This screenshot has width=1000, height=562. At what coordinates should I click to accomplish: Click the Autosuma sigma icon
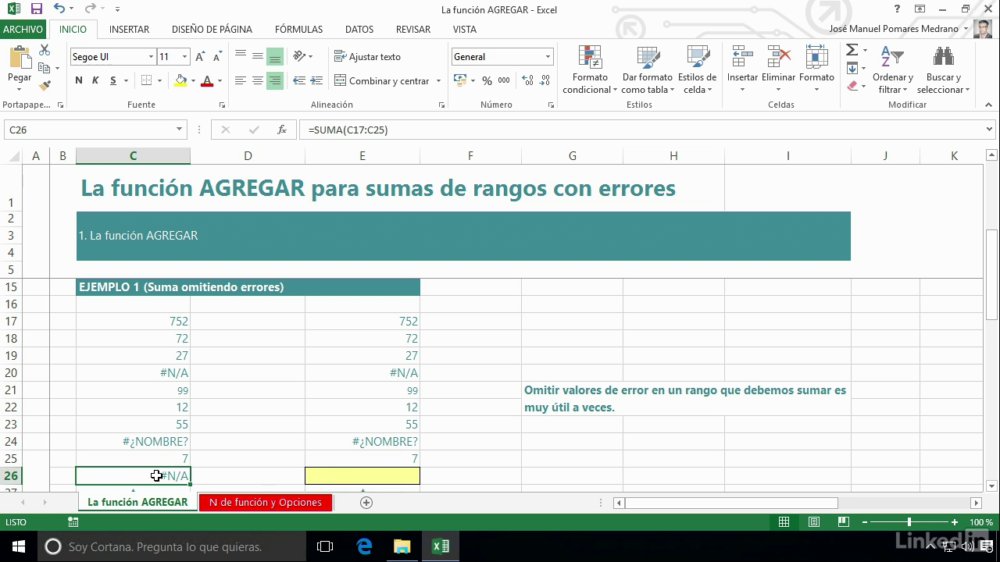pyautogui.click(x=852, y=50)
